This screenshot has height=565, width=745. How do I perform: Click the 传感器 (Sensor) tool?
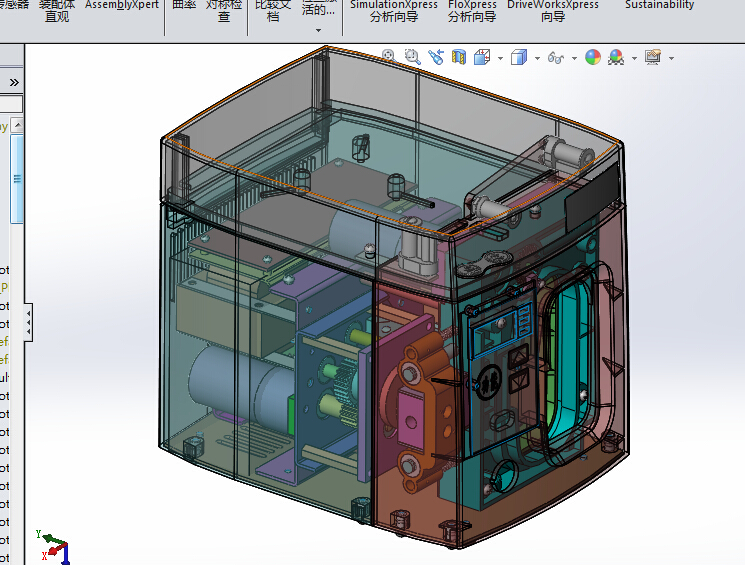(14, 6)
